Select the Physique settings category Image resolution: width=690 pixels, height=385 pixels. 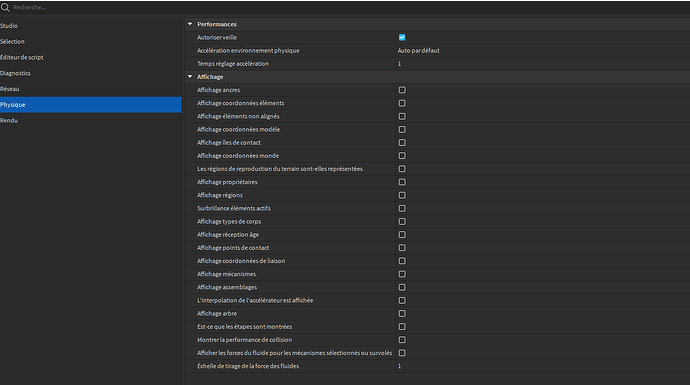91,105
